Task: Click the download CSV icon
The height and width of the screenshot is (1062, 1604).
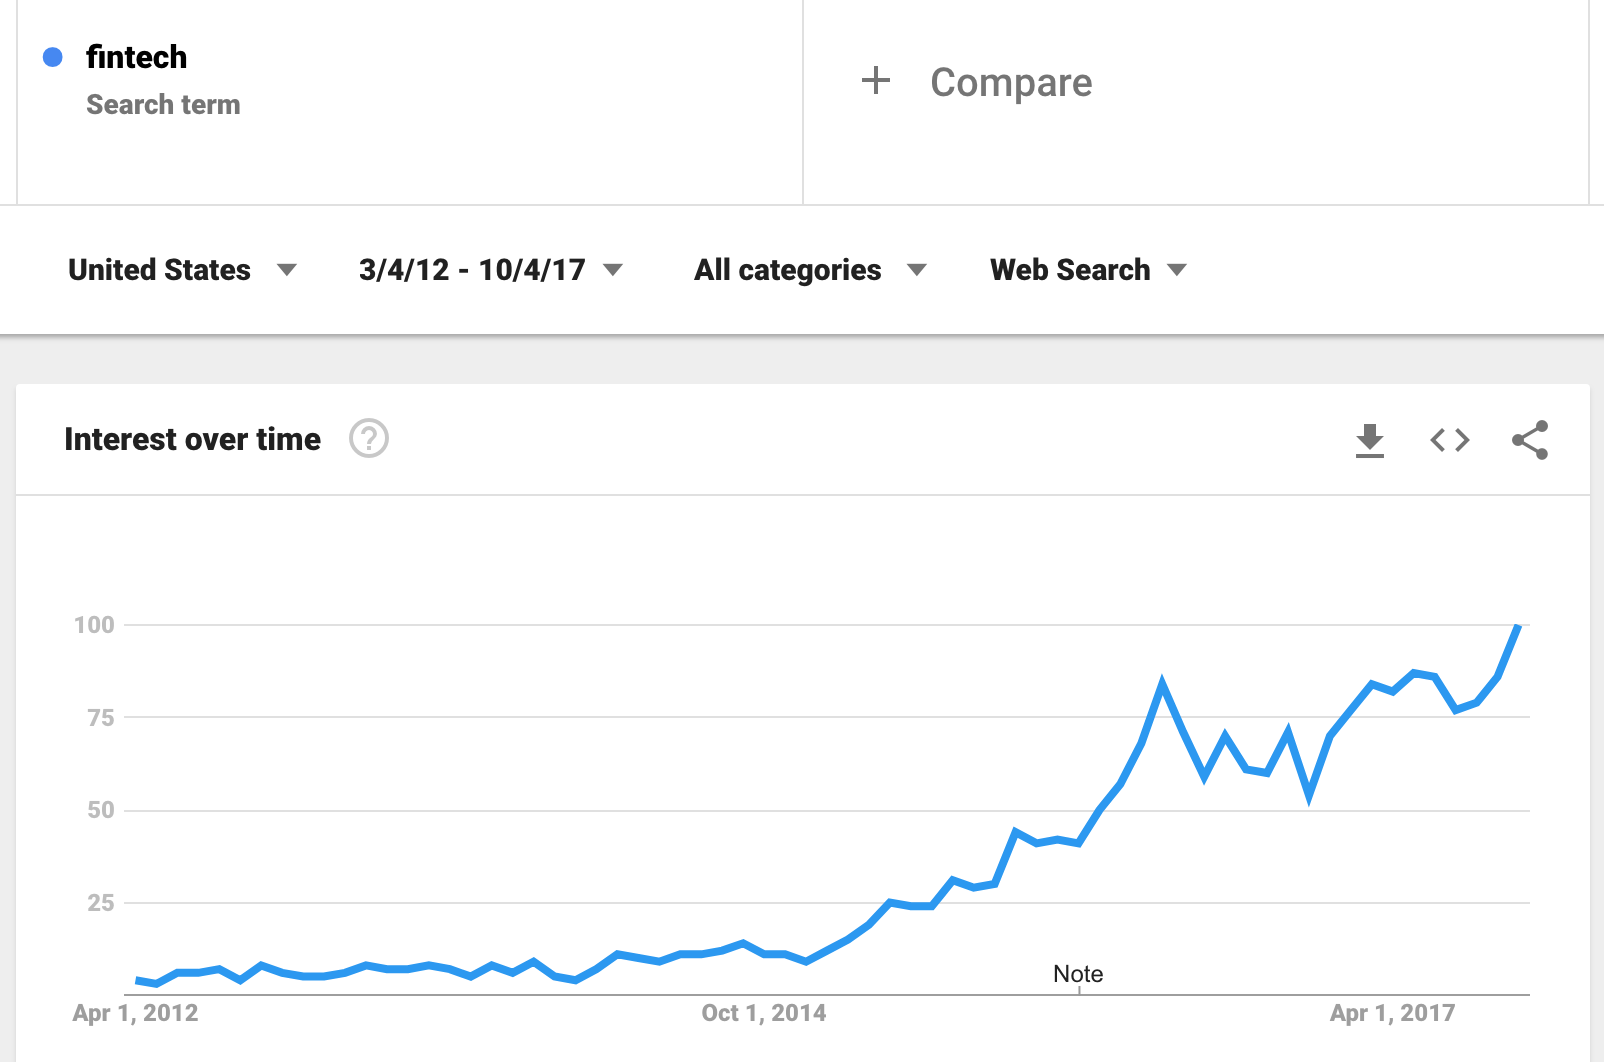Action: pyautogui.click(x=1370, y=440)
